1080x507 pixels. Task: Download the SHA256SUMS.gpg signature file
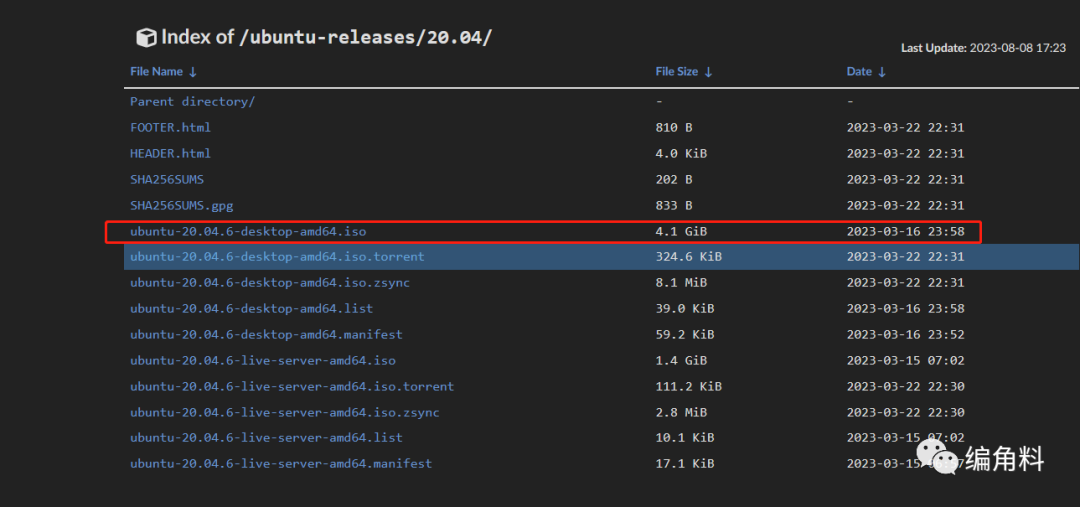pyautogui.click(x=182, y=205)
